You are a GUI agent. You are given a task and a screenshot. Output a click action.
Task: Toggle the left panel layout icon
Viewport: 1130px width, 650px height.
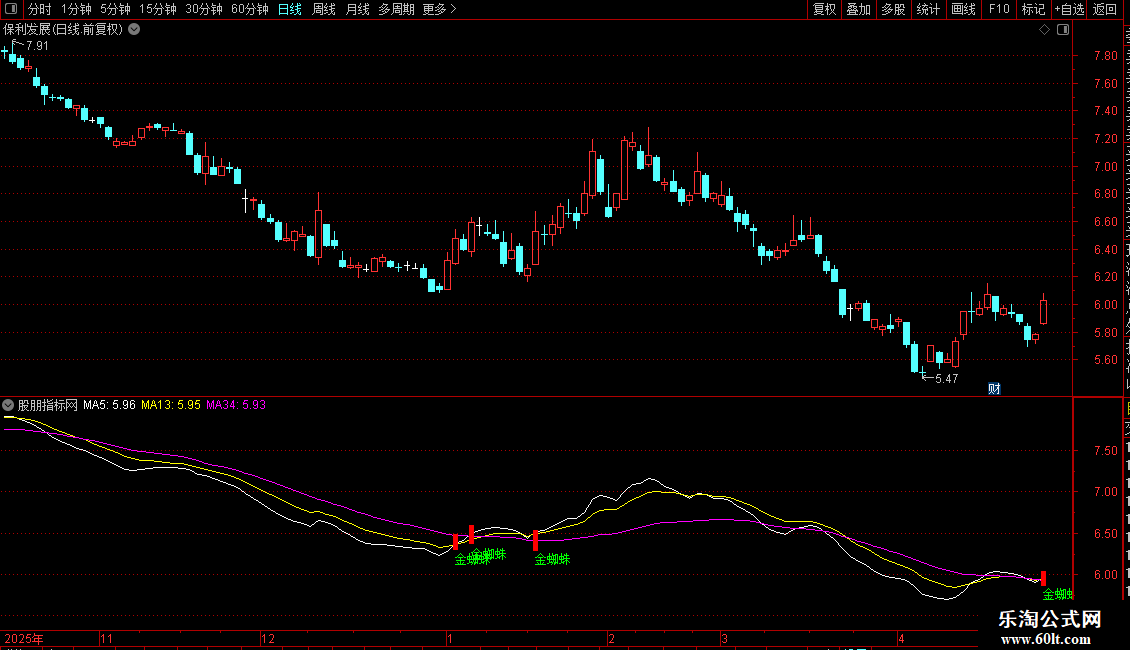pyautogui.click(x=11, y=9)
